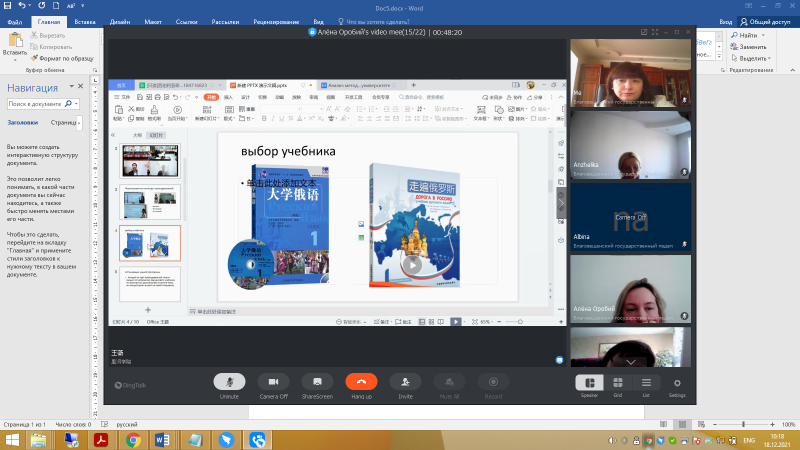Click Формат по образцу button
The height and width of the screenshot is (450, 800).
63,59
